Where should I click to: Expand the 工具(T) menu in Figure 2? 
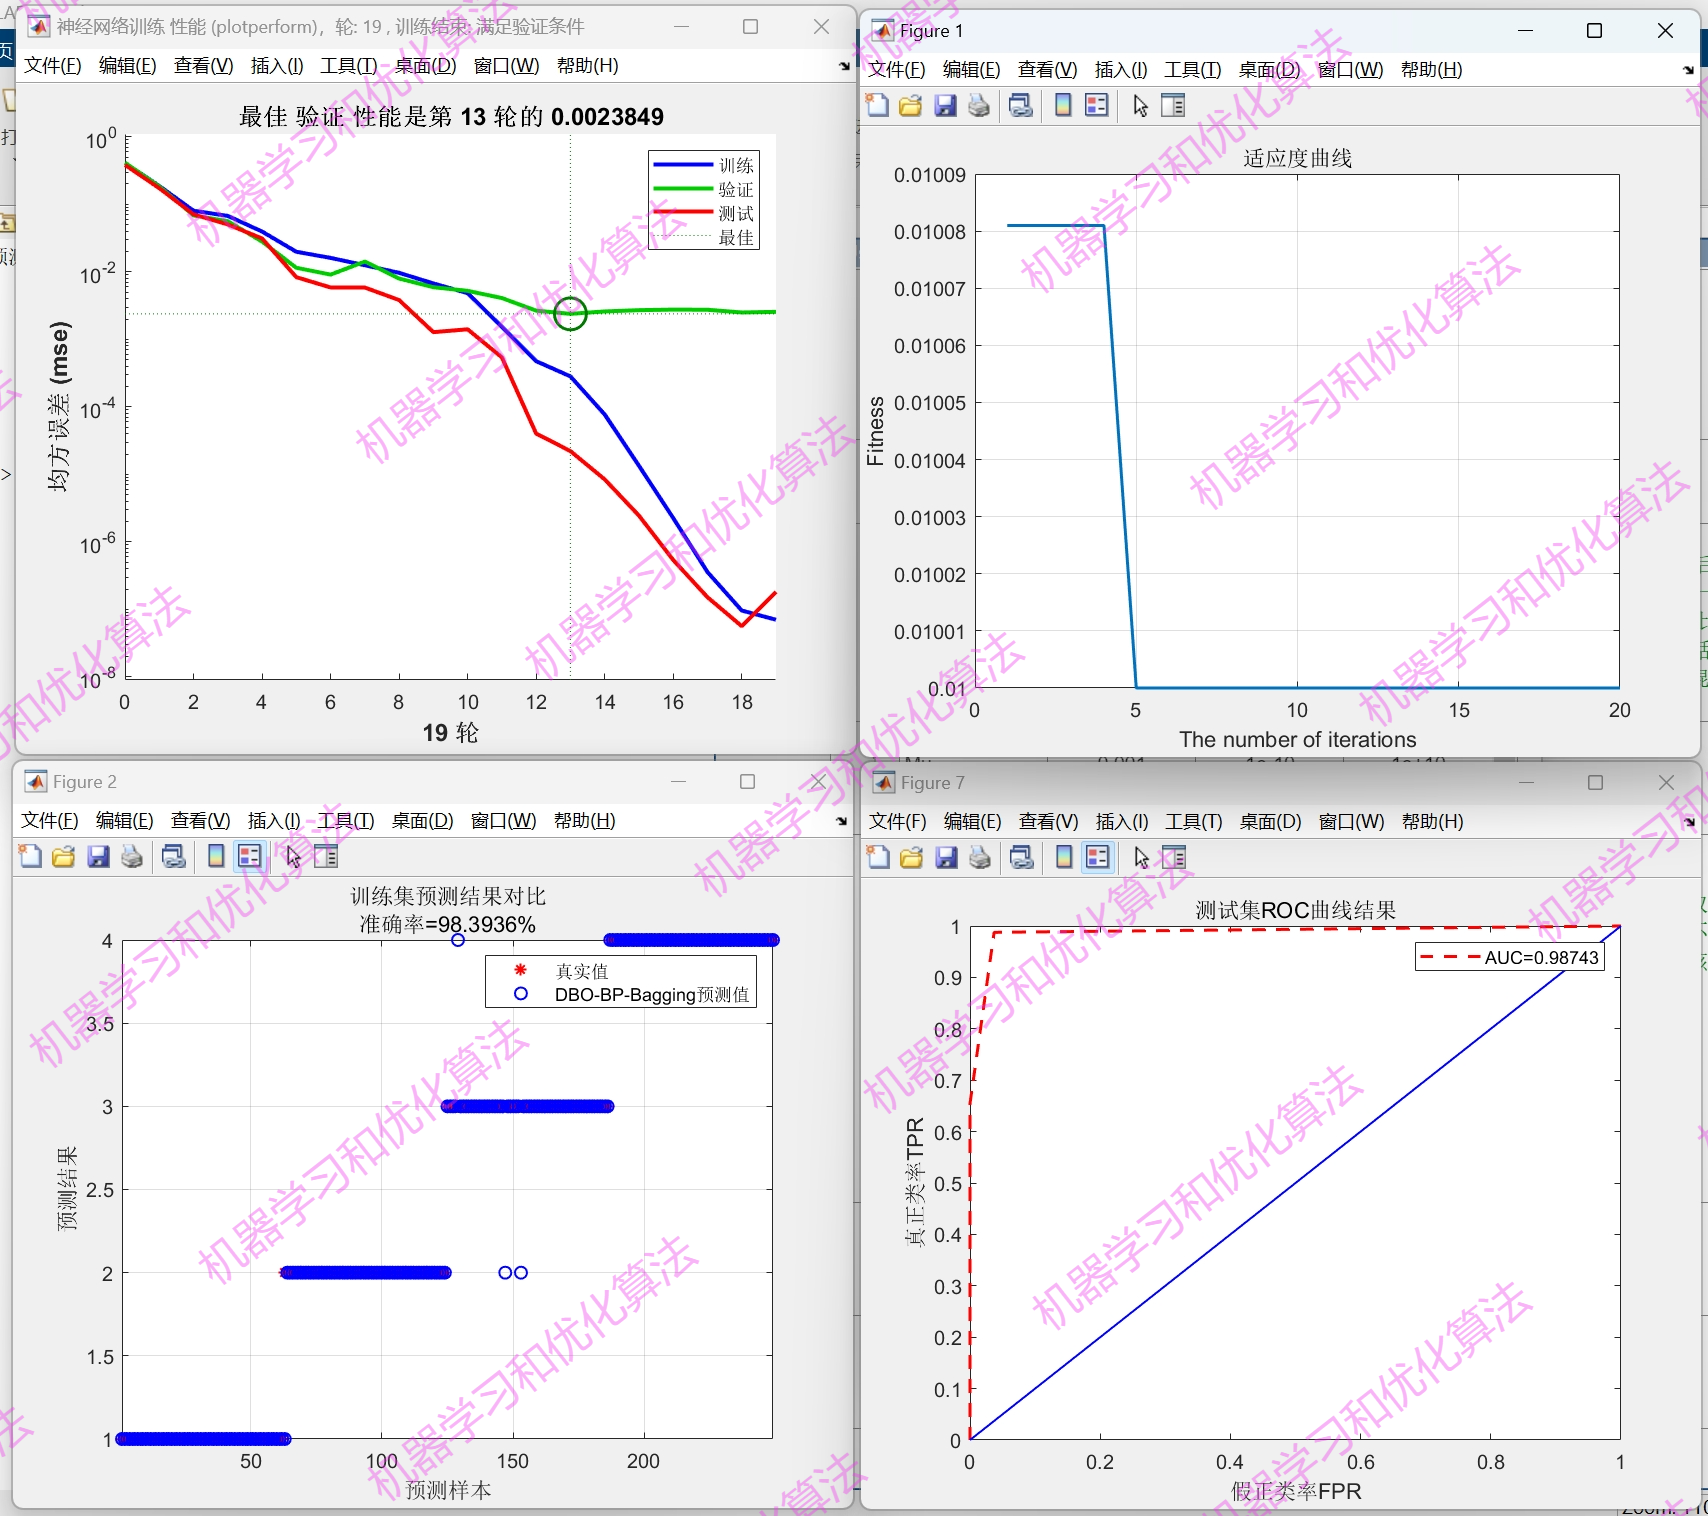point(346,820)
